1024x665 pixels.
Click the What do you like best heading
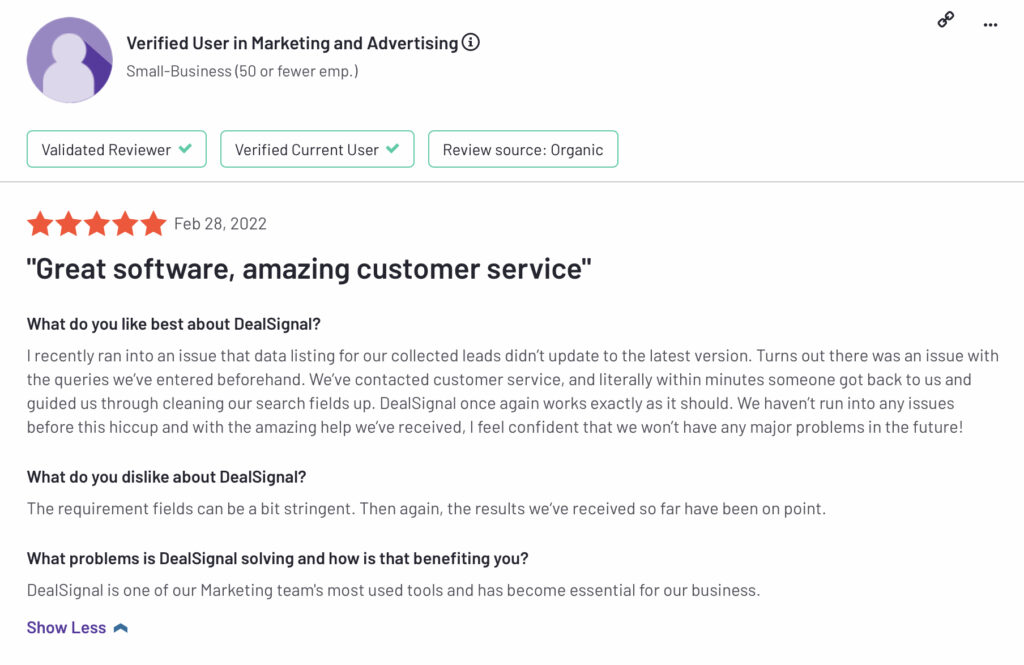[174, 324]
